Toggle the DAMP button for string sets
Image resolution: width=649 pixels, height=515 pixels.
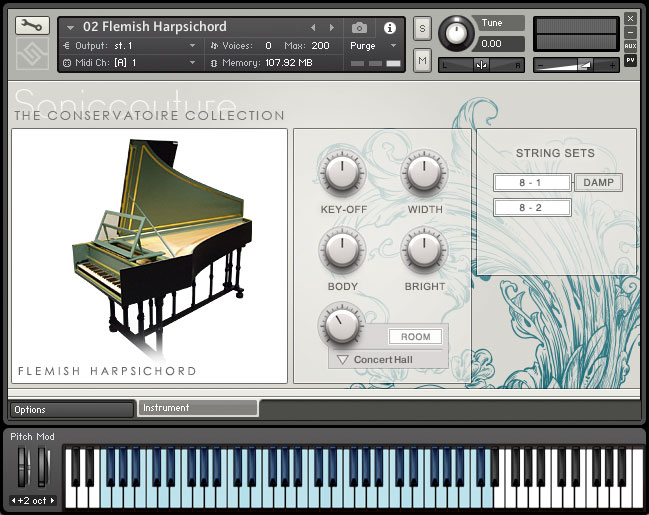tap(598, 183)
